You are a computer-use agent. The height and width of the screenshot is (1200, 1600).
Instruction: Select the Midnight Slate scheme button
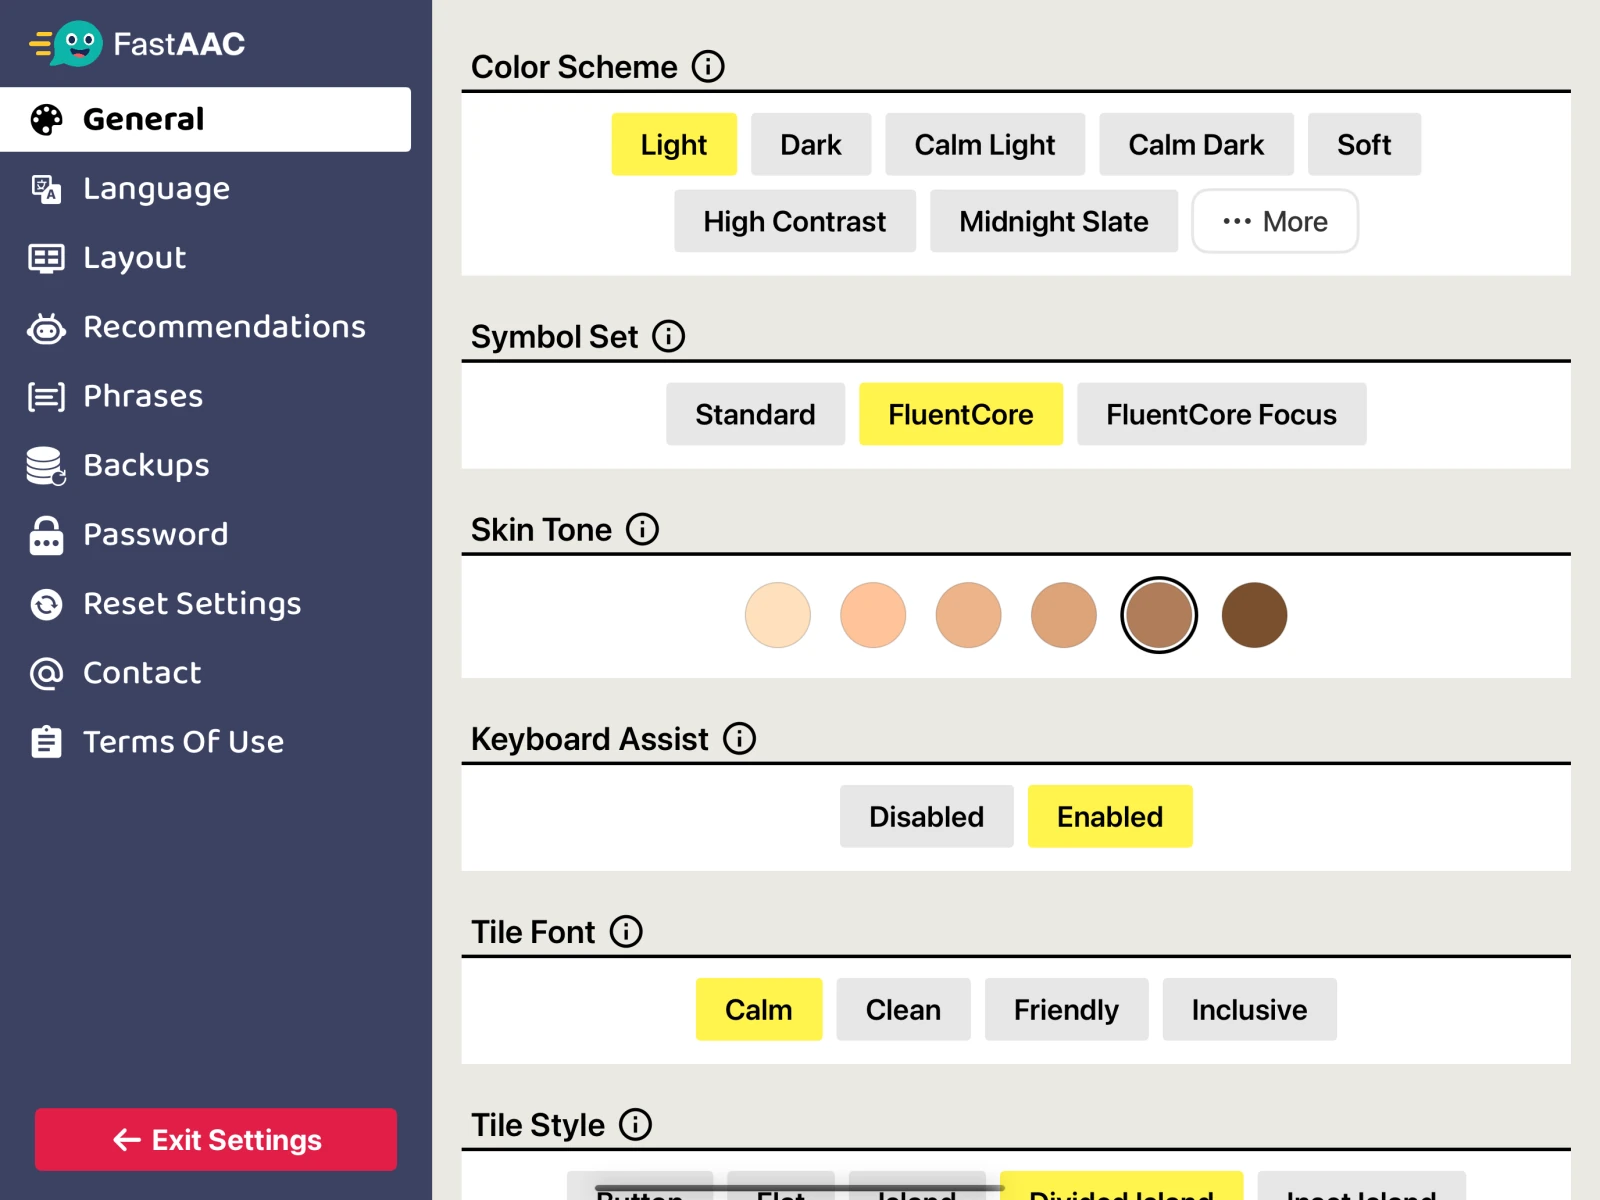tap(1054, 221)
